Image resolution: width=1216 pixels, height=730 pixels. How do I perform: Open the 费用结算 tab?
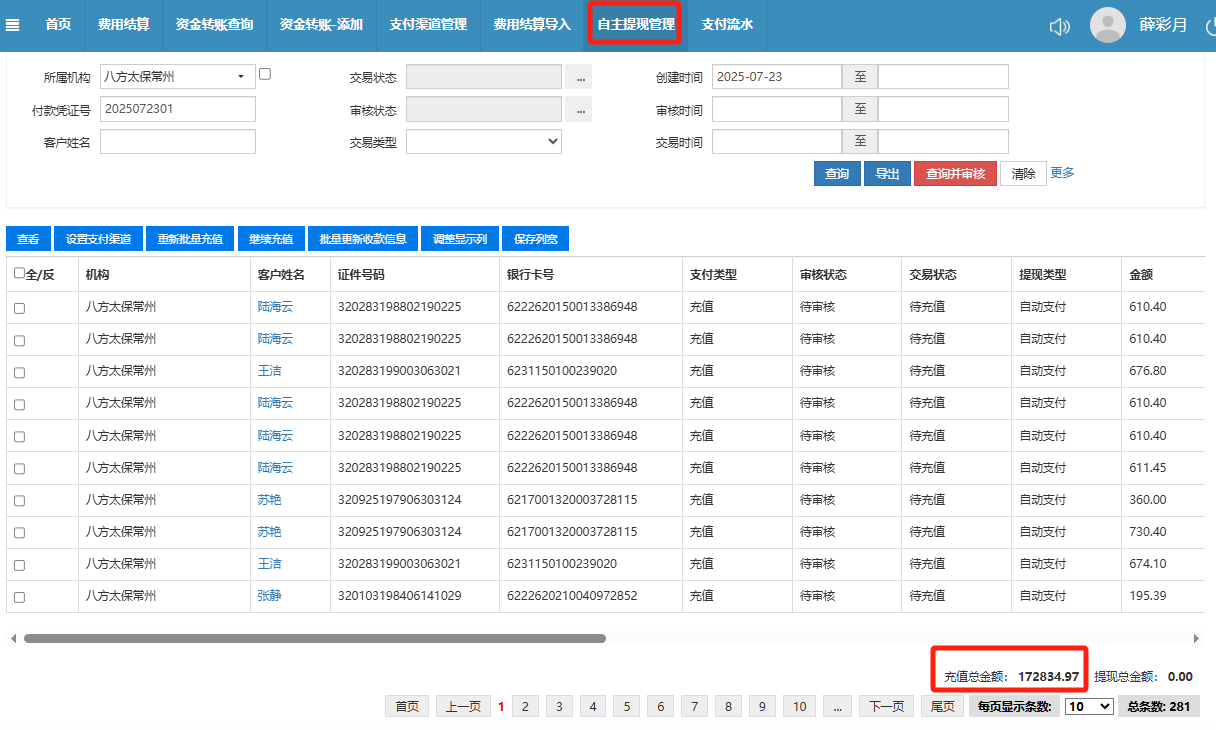124,25
